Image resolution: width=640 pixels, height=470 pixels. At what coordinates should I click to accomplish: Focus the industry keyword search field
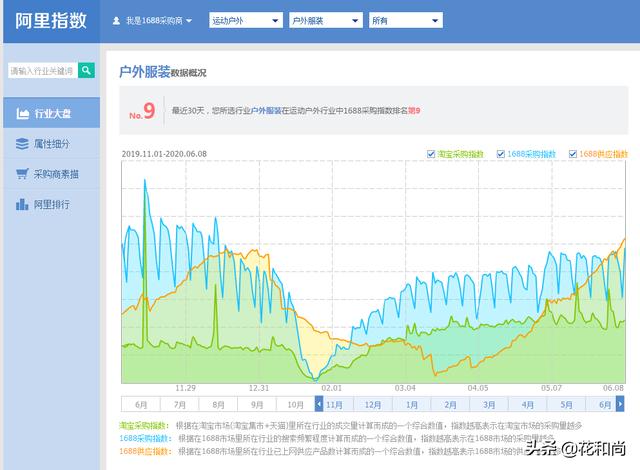[x=42, y=71]
